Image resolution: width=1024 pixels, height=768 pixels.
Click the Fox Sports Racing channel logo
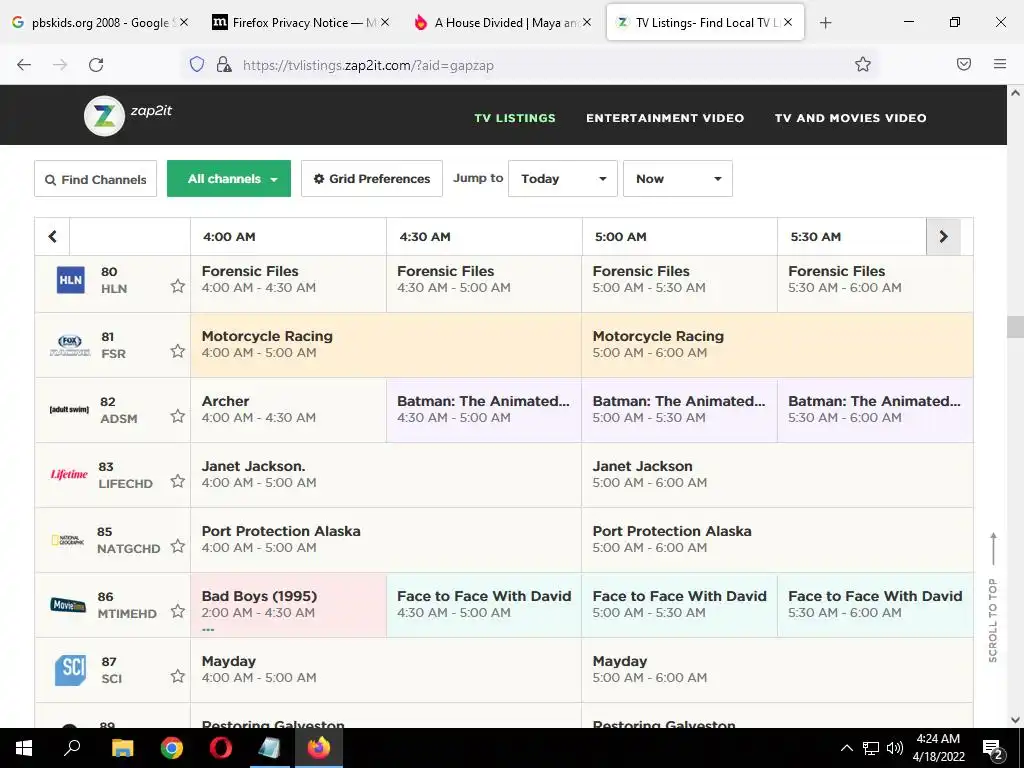[70, 345]
